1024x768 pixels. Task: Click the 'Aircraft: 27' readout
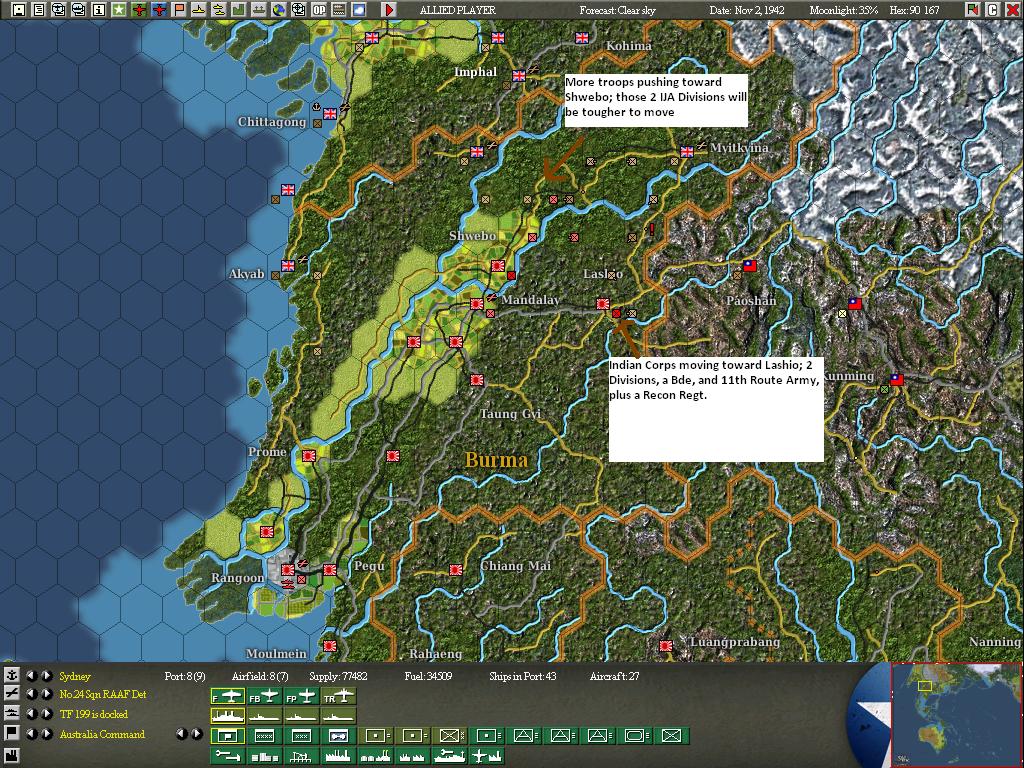coord(615,676)
